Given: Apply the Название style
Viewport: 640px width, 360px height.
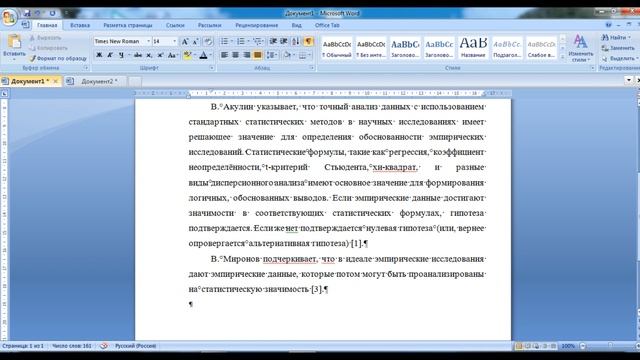Looking at the screenshot, I should click(473, 48).
